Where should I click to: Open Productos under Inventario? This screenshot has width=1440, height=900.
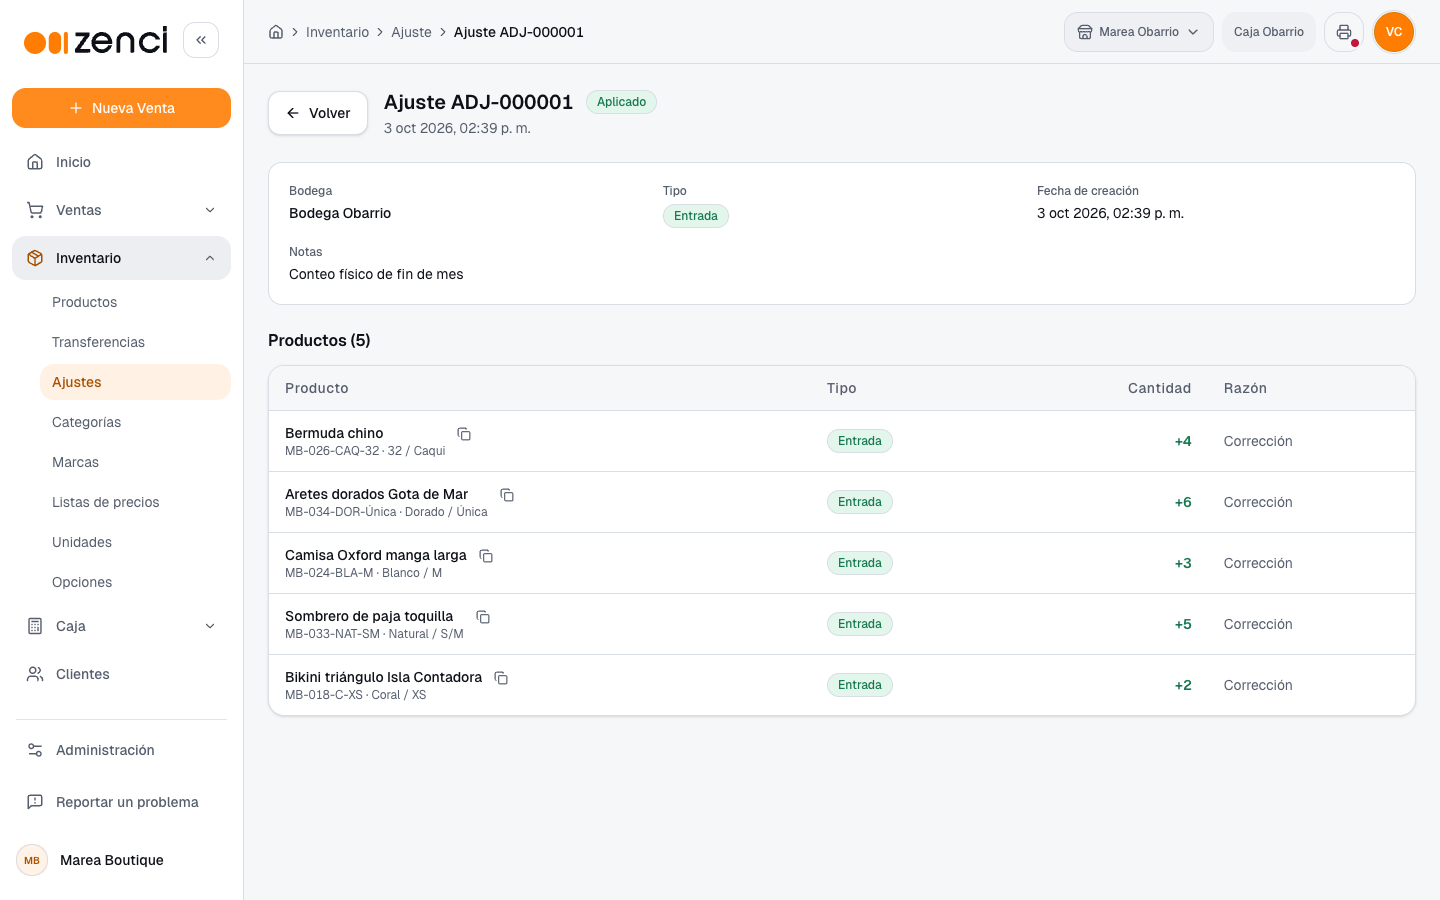(135, 302)
